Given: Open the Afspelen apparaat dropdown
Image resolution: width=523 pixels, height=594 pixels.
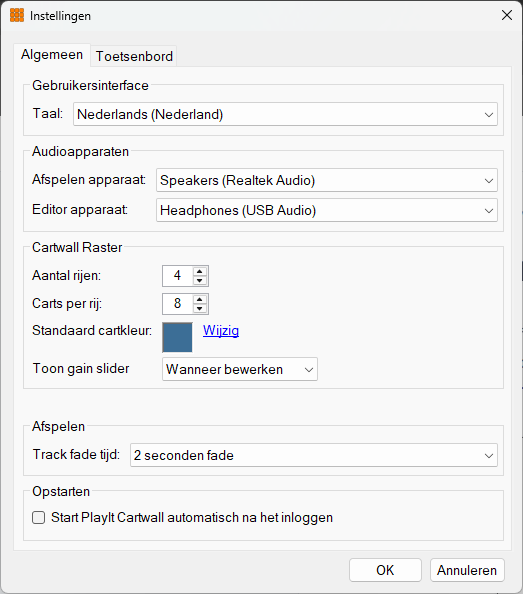Looking at the screenshot, I should point(327,180).
